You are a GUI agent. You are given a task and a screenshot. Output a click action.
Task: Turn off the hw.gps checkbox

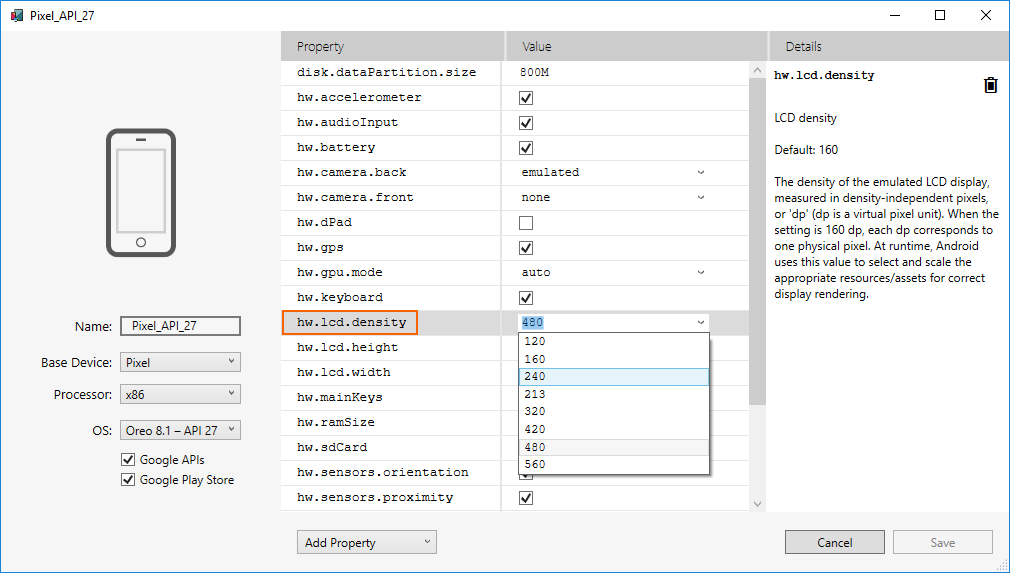tap(526, 247)
